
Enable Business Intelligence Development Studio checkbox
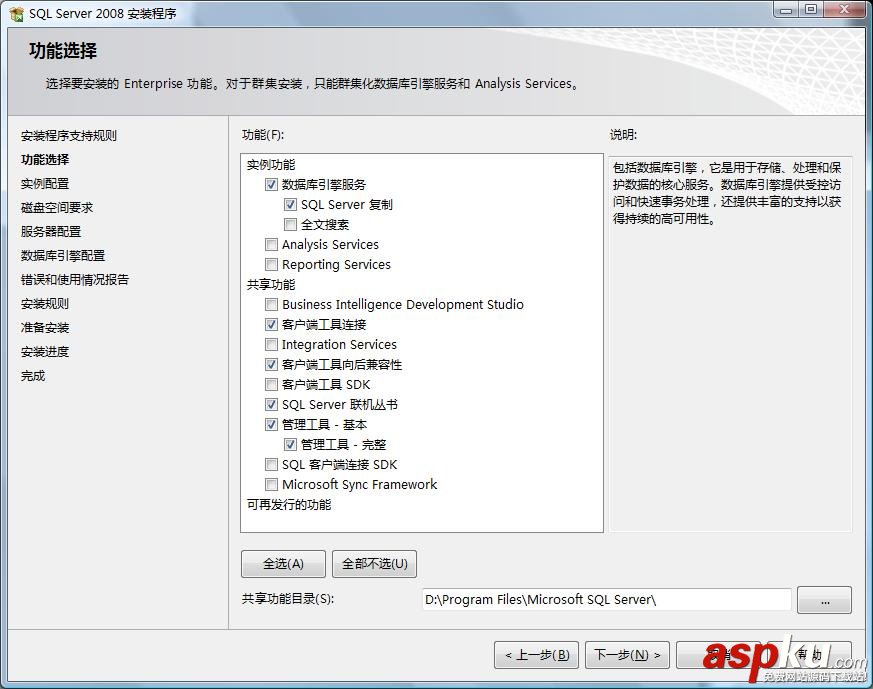coord(271,304)
